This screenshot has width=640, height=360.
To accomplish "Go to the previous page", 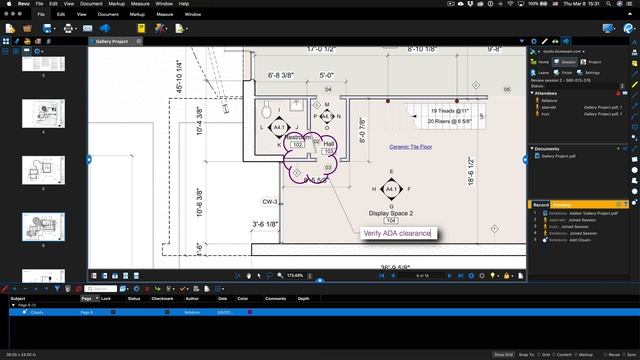I will coord(393,276).
